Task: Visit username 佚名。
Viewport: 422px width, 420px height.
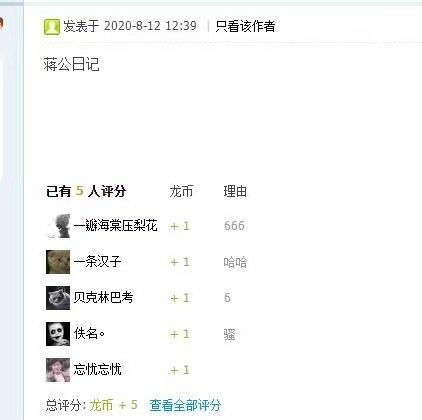Action: click(89, 333)
